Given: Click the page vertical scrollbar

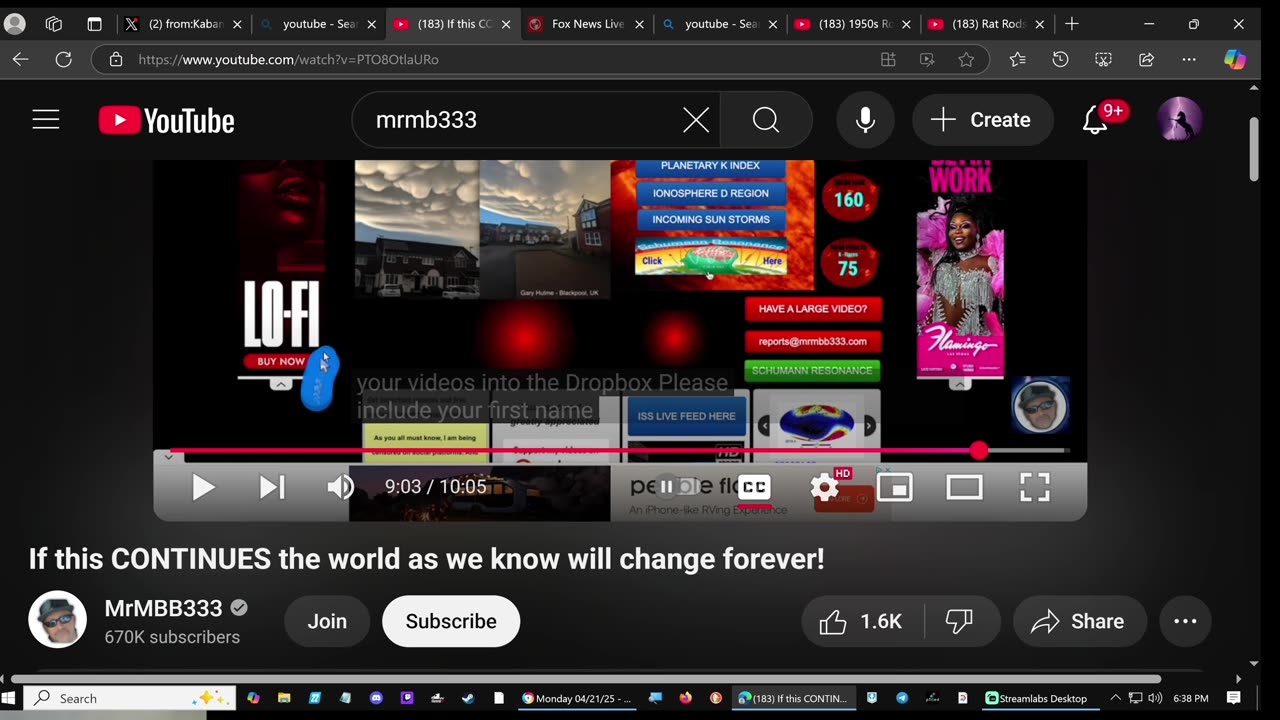Looking at the screenshot, I should [x=1254, y=150].
